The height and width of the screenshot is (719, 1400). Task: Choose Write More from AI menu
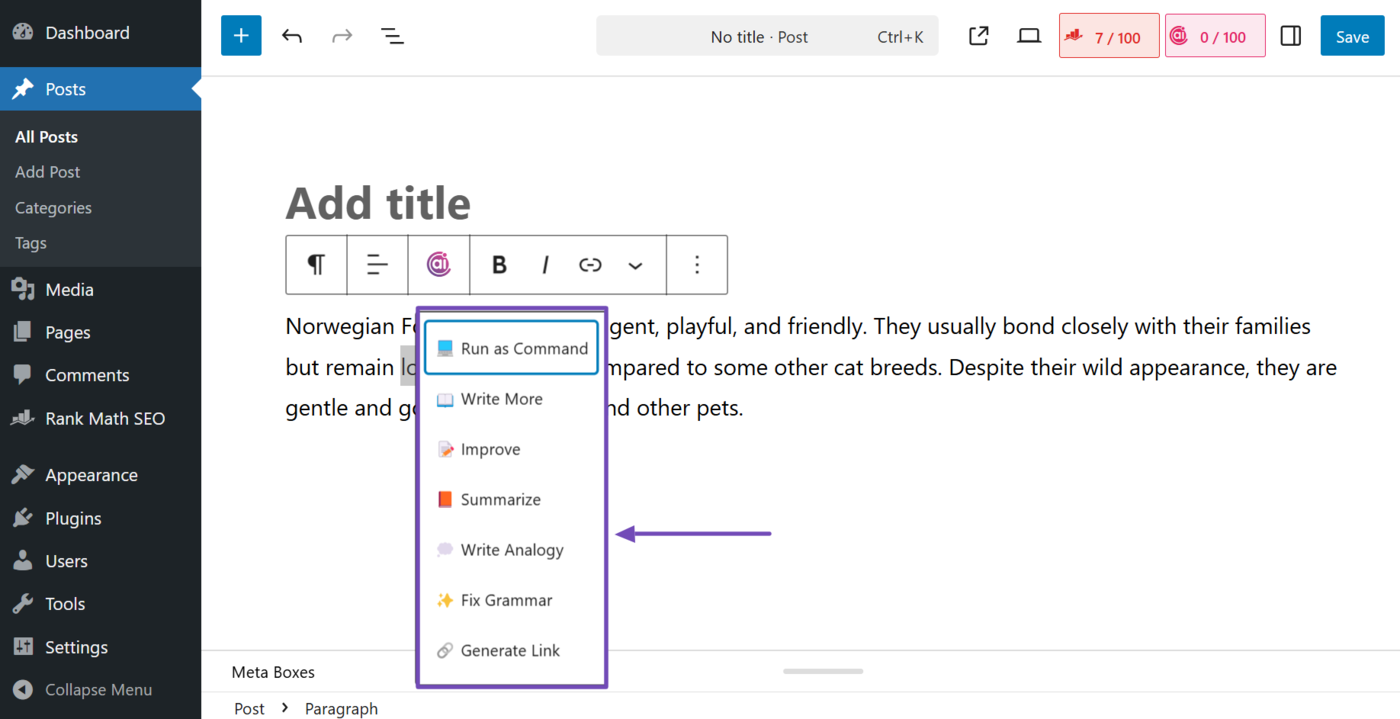[x=511, y=399]
